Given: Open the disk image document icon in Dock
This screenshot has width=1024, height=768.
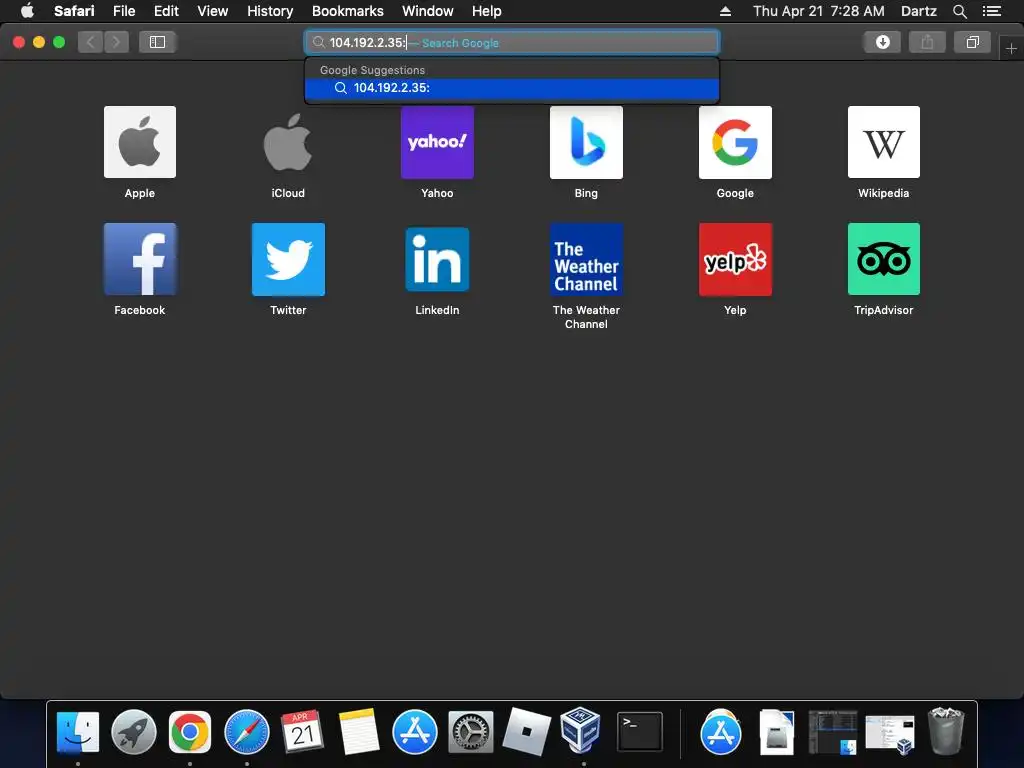Looking at the screenshot, I should (x=776, y=733).
